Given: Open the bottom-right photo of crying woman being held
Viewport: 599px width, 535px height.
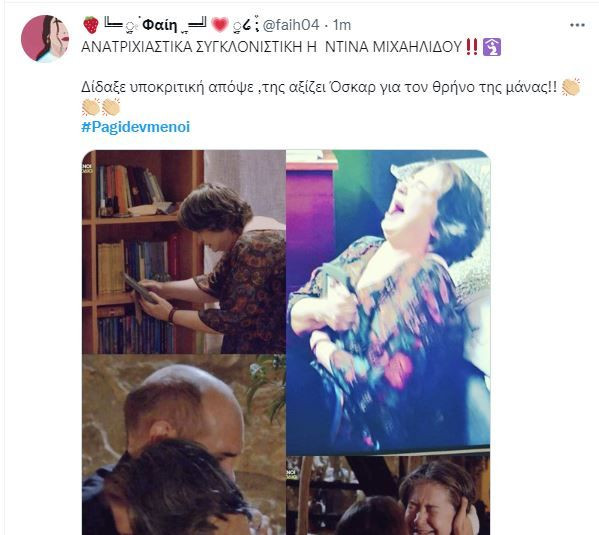Looking at the screenshot, I should 388,495.
